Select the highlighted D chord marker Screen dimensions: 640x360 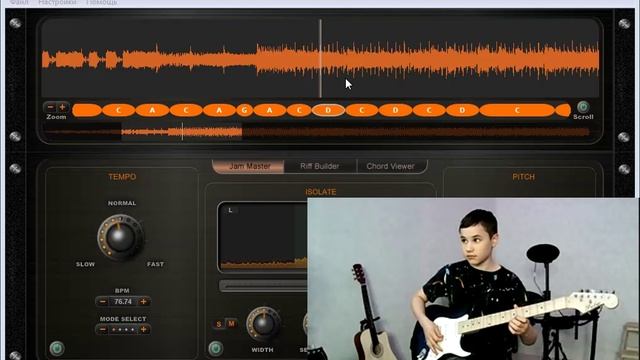(x=328, y=110)
